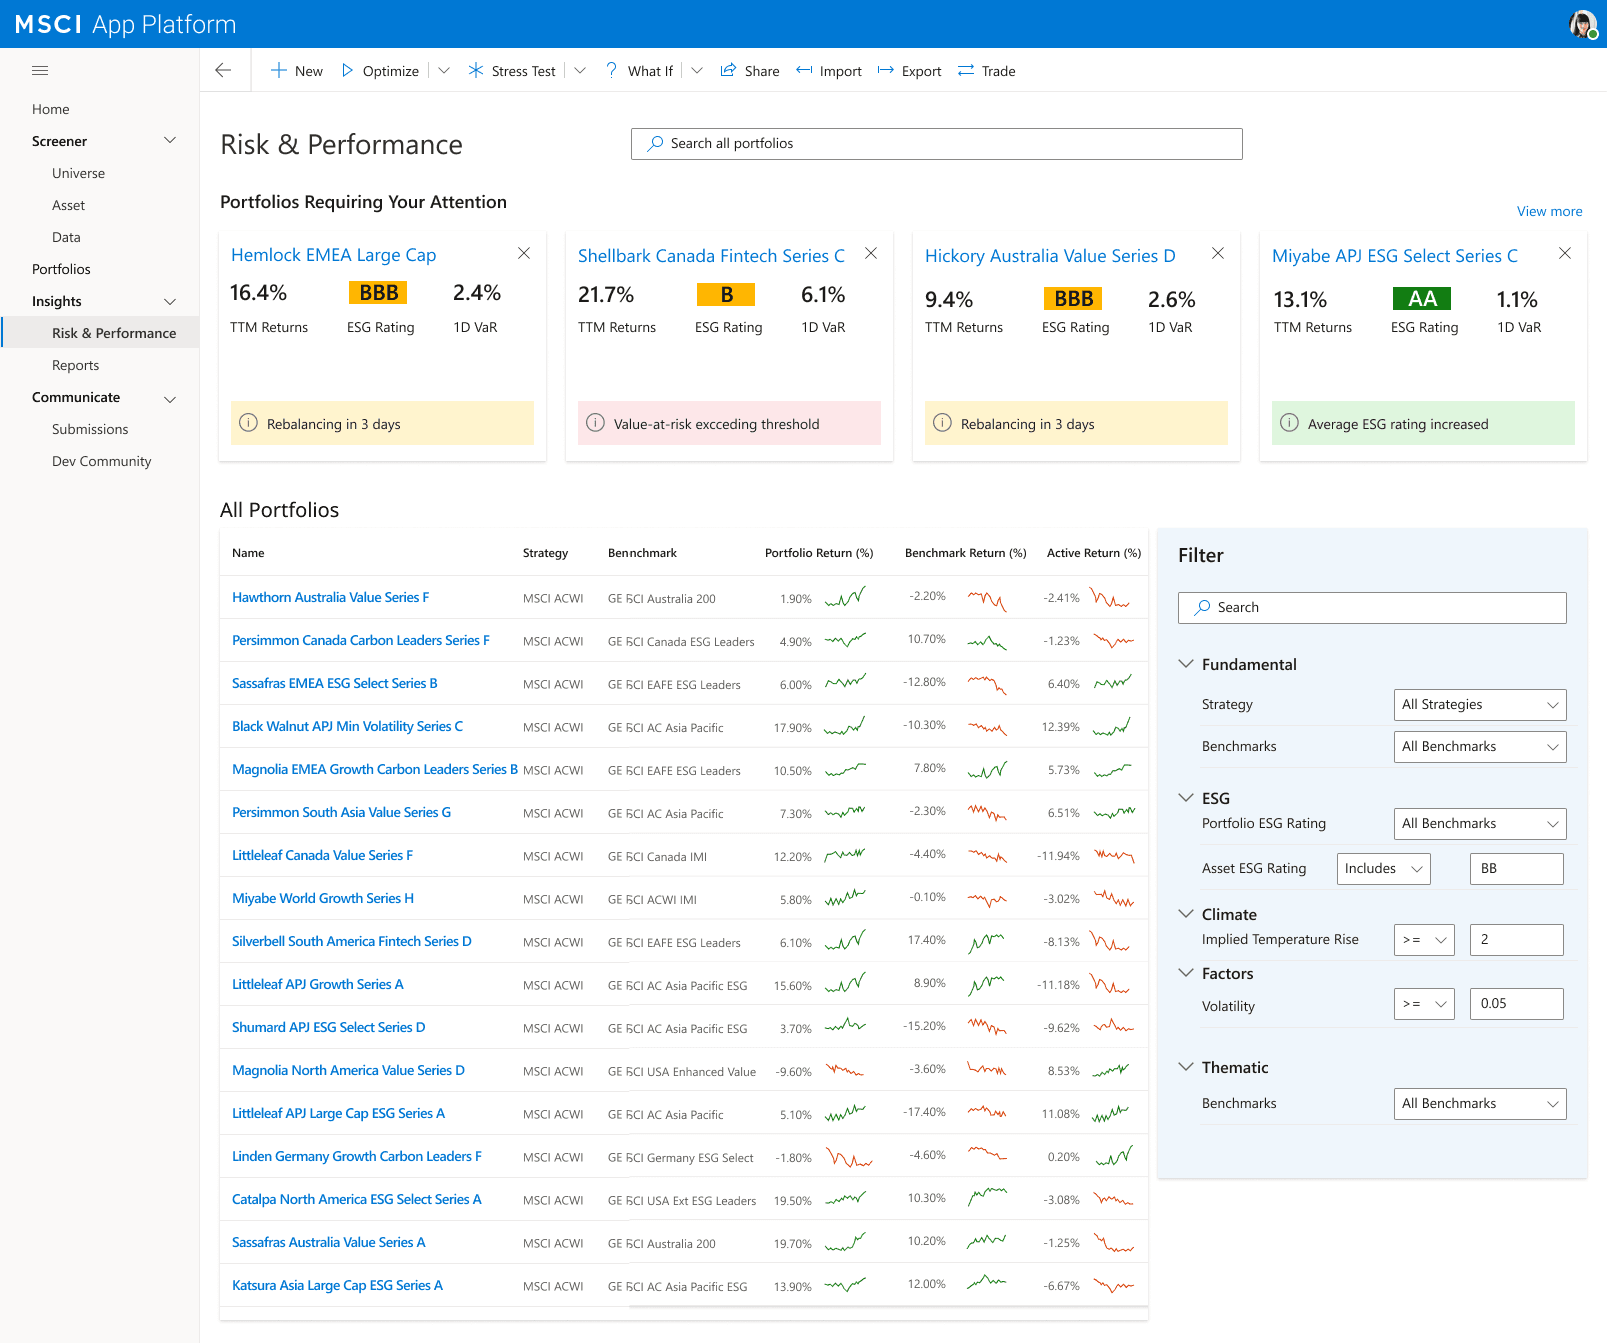The width and height of the screenshot is (1607, 1343).
Task: Open Magnolia North America Value Series D
Action: coord(348,1070)
